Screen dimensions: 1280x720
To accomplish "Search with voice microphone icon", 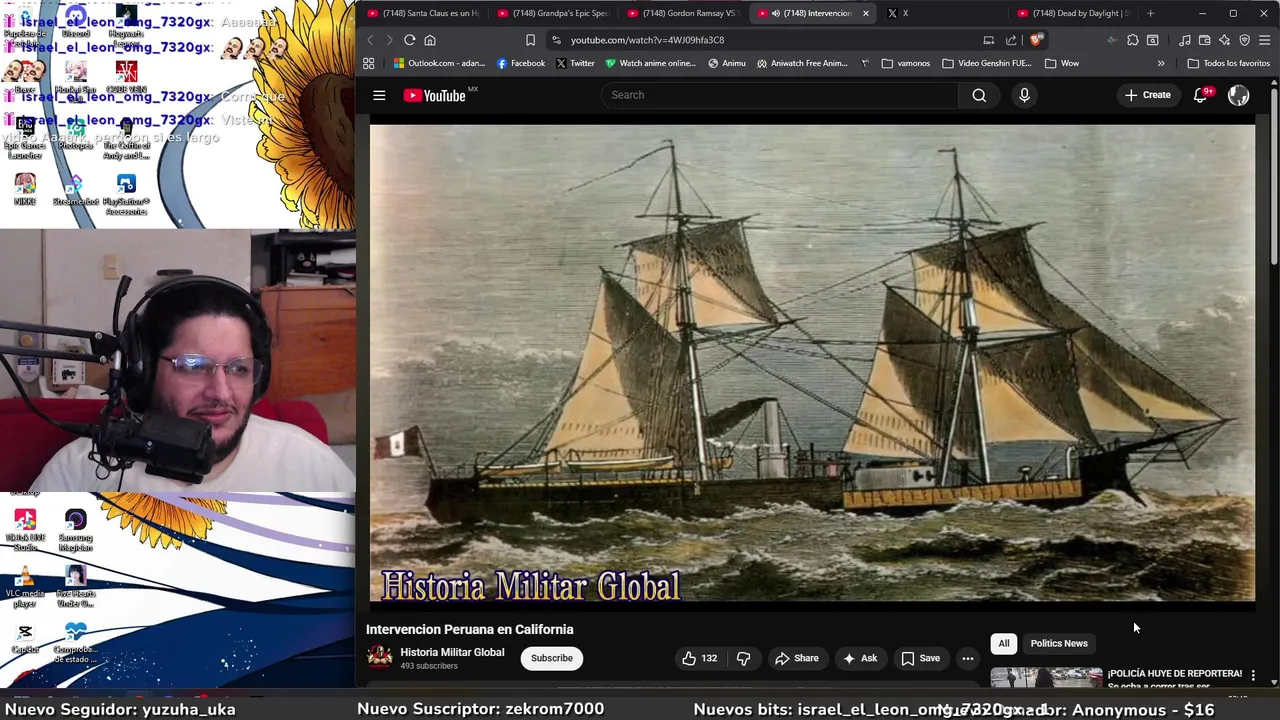I will (x=1024, y=95).
